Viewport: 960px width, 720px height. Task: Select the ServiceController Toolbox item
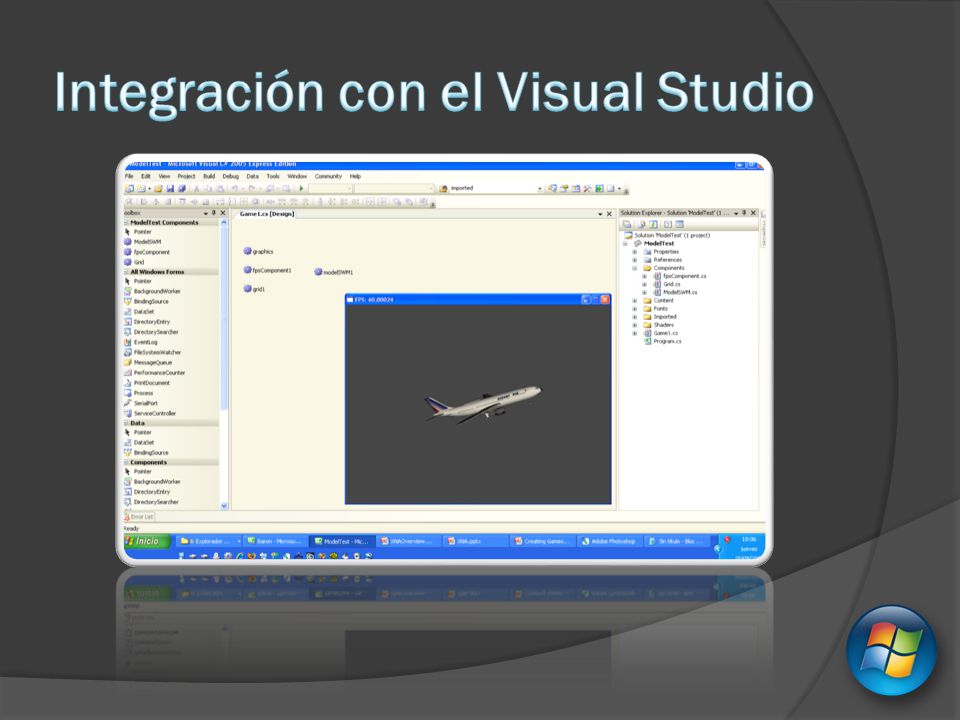pyautogui.click(x=150, y=414)
